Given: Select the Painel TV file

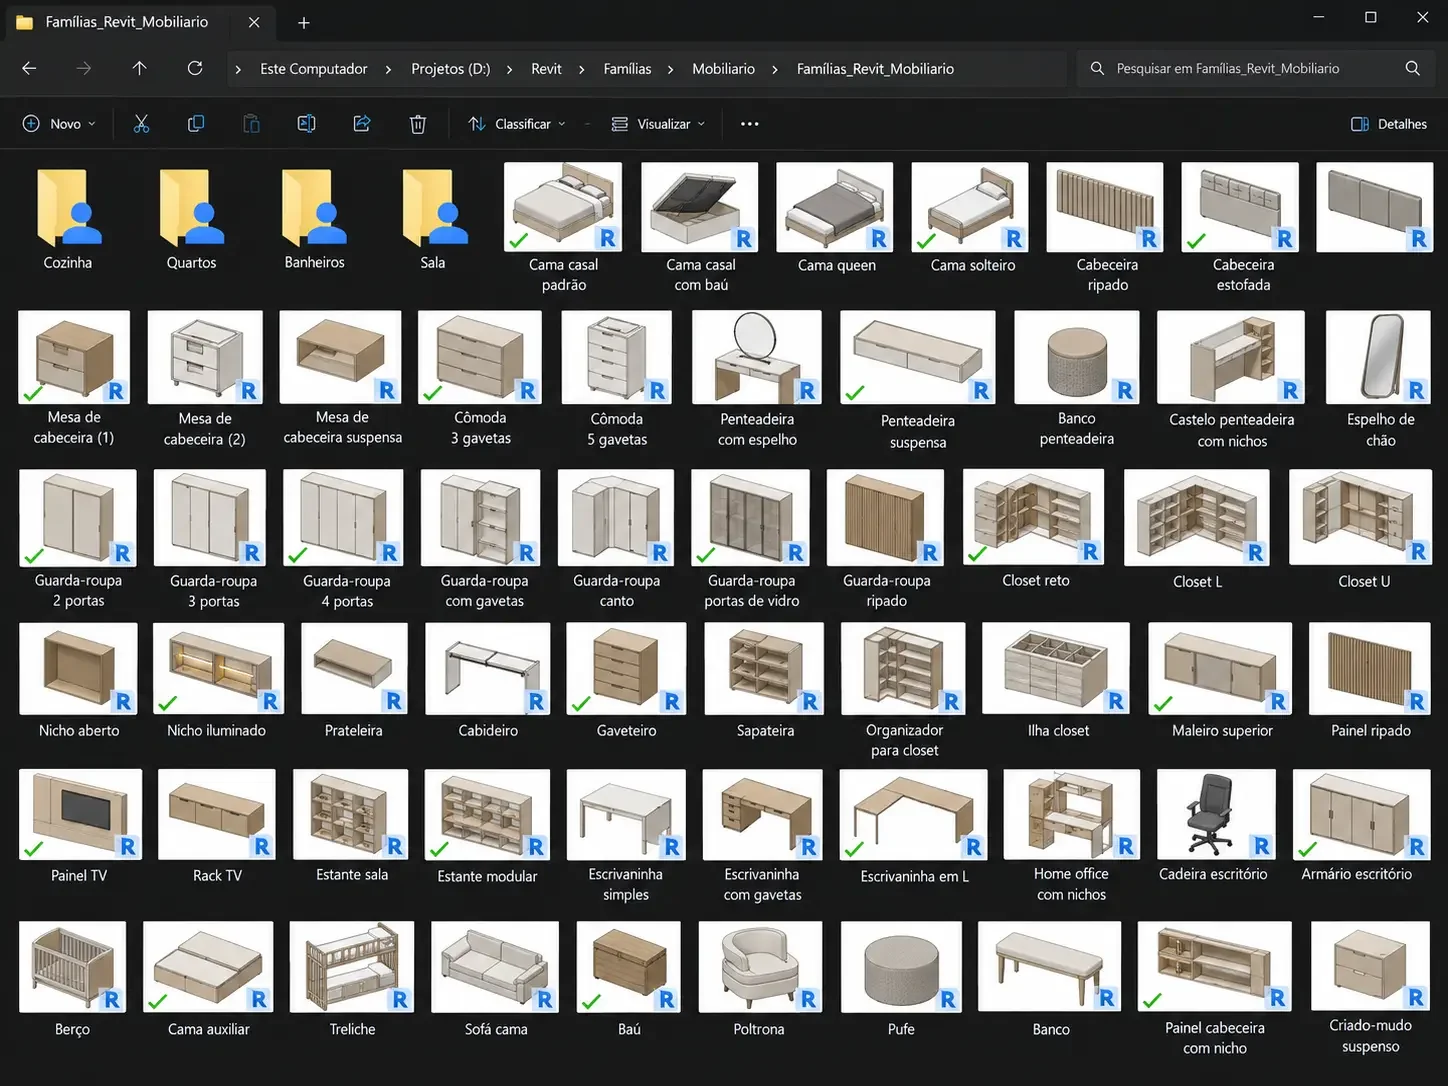Looking at the screenshot, I should (x=79, y=828).
